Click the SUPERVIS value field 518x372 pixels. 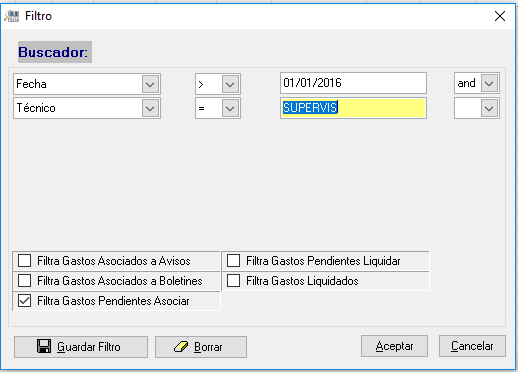pos(353,108)
